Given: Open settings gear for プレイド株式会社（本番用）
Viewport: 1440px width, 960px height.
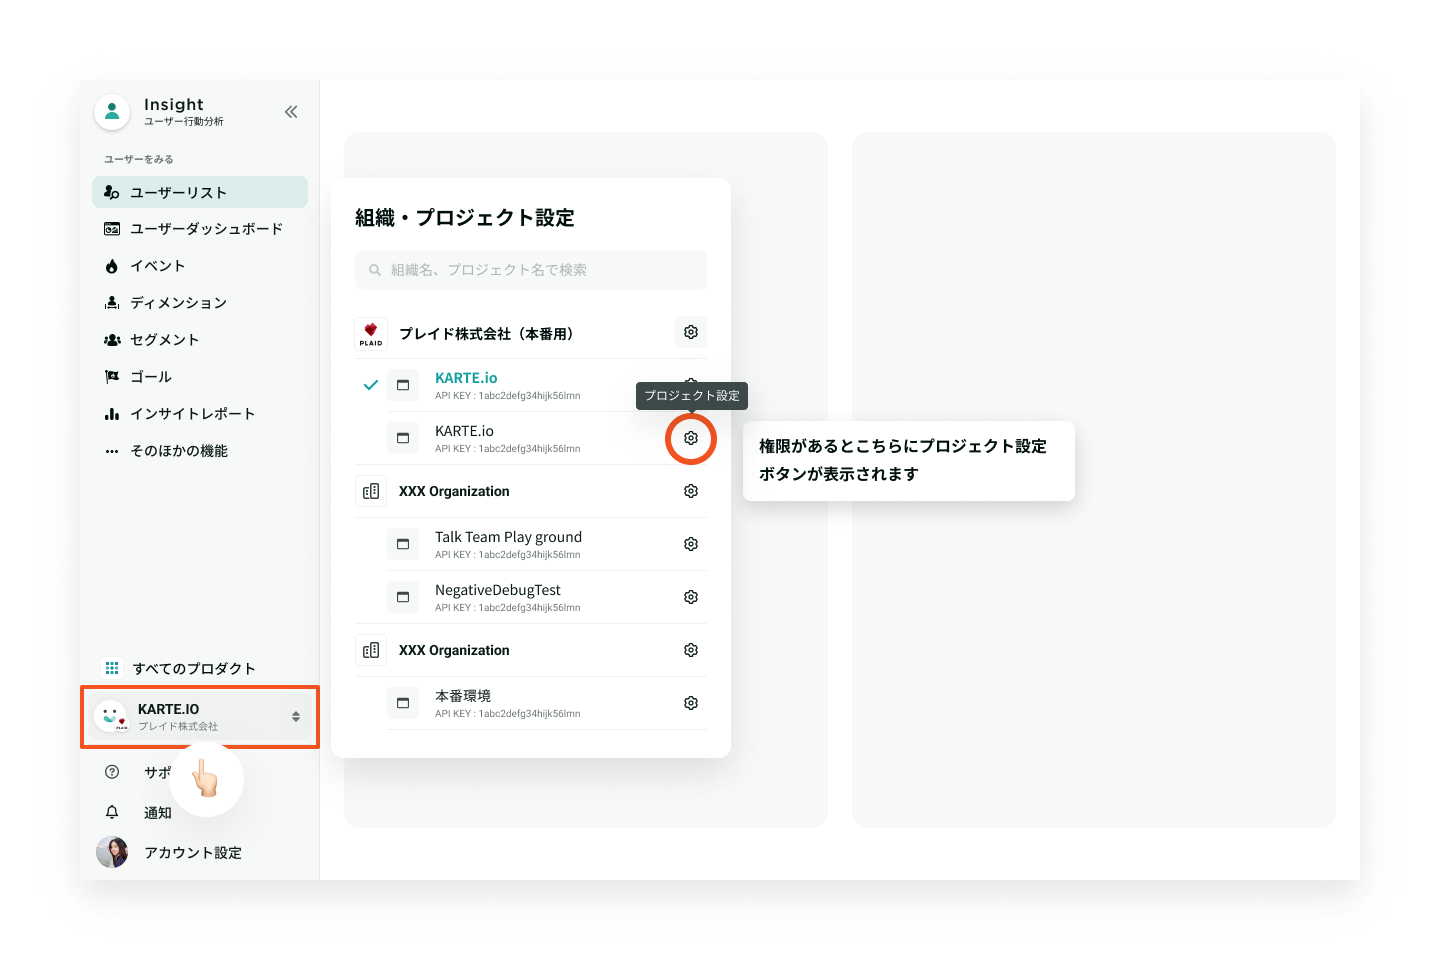Looking at the screenshot, I should point(691,332).
